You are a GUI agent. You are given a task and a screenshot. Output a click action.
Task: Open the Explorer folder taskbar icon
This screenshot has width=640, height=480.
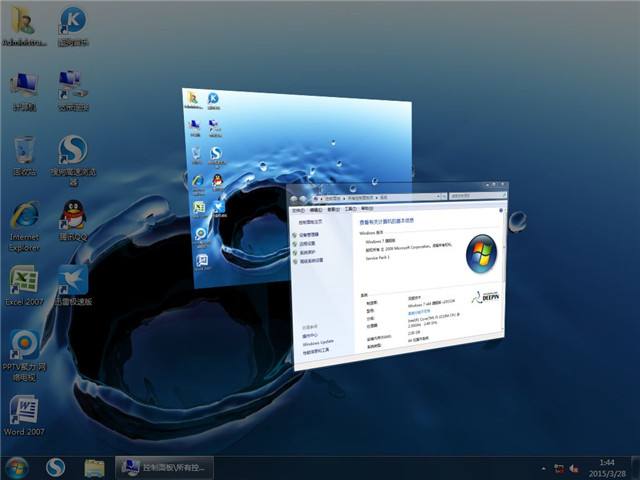94,468
